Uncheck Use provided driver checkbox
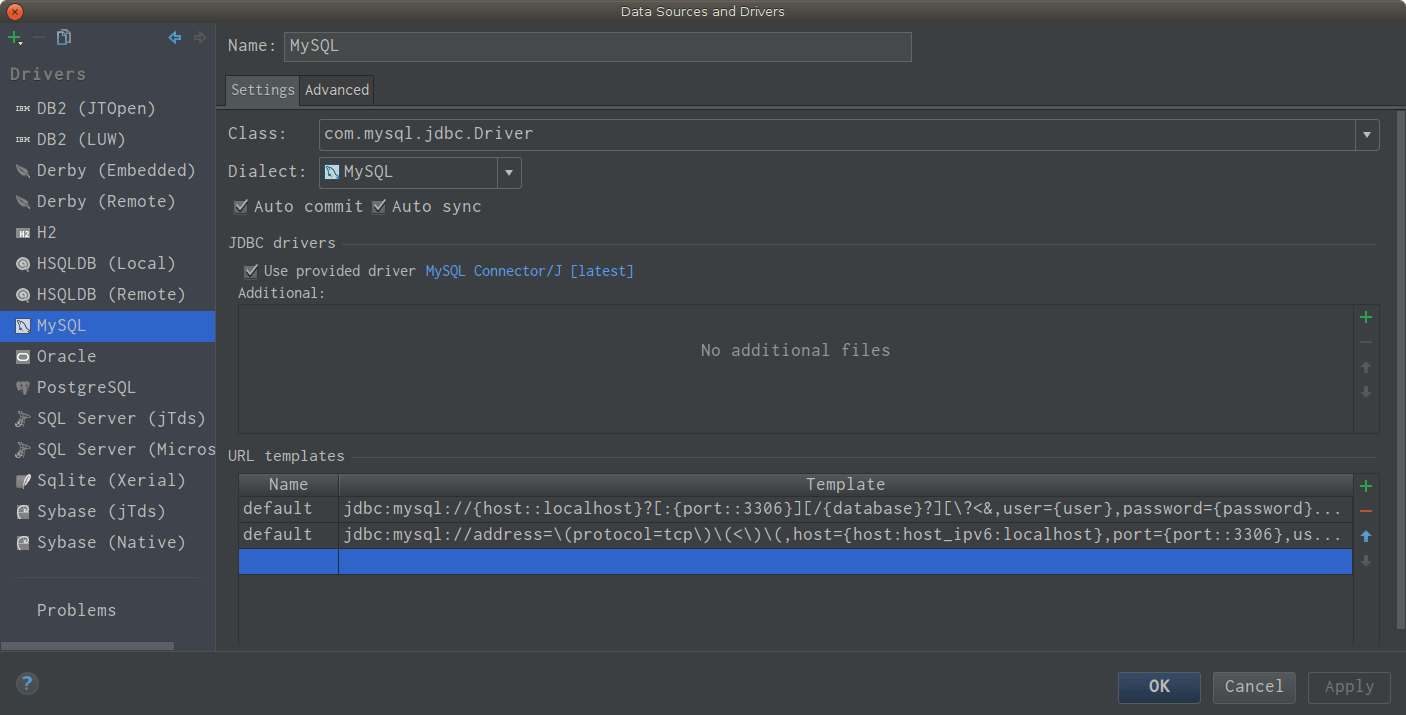This screenshot has height=715, width=1406. click(x=251, y=271)
